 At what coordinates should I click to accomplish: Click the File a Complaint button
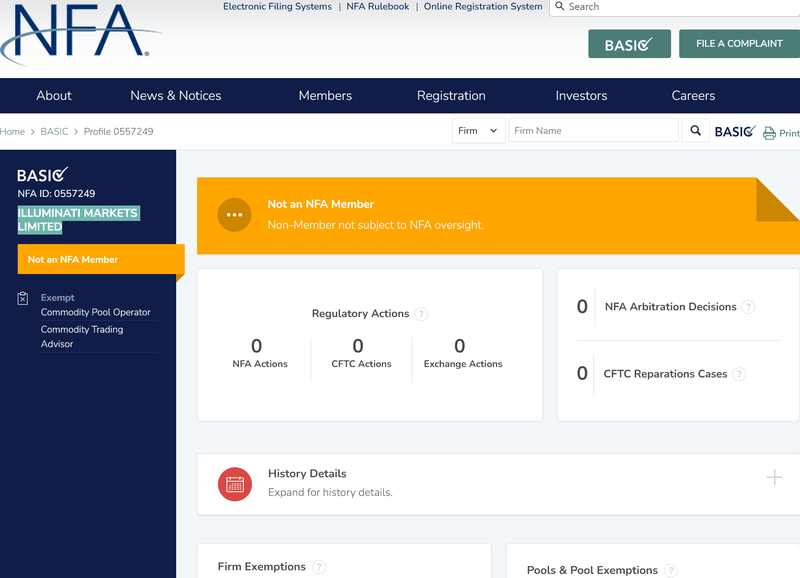tap(739, 44)
